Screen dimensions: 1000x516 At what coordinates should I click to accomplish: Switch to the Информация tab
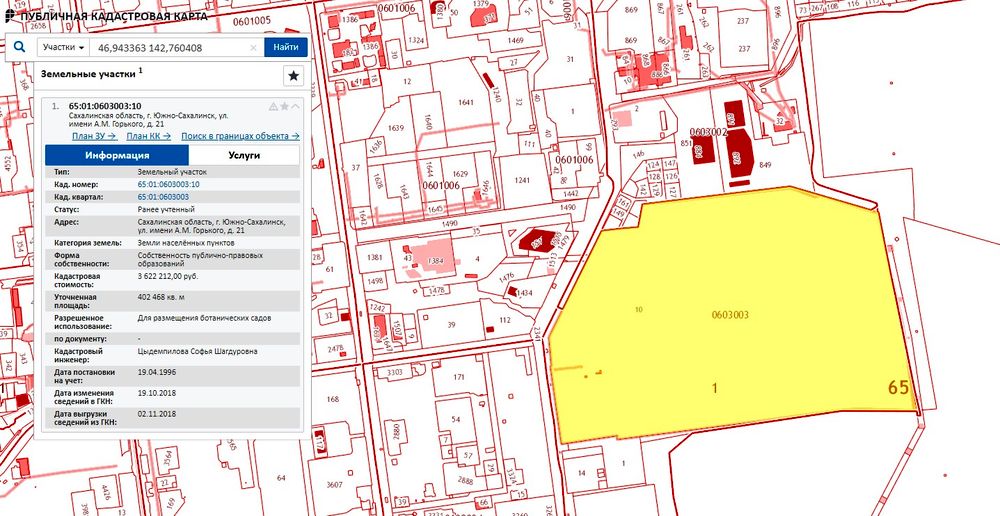(117, 155)
